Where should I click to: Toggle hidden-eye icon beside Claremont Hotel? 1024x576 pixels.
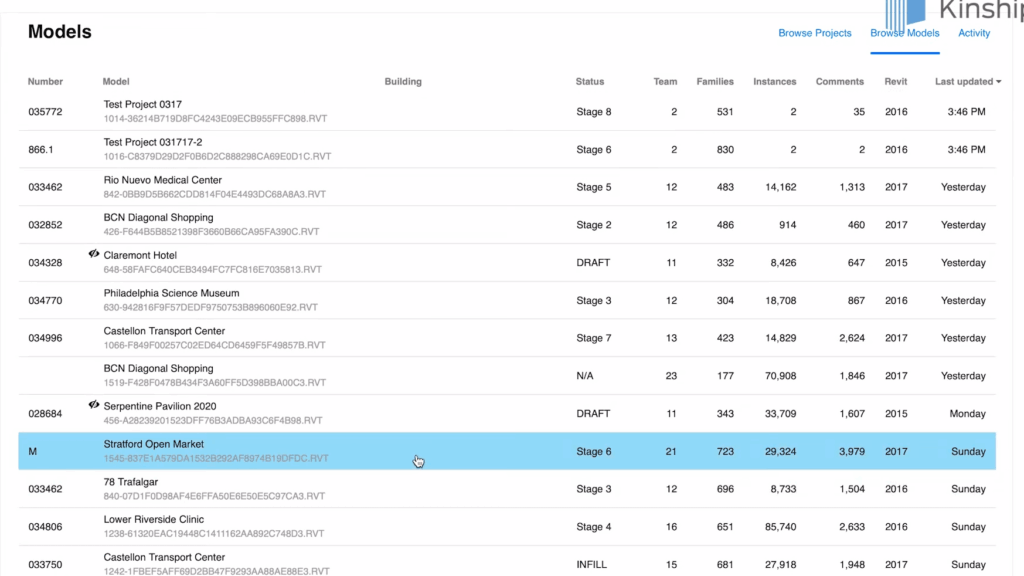tap(94, 254)
